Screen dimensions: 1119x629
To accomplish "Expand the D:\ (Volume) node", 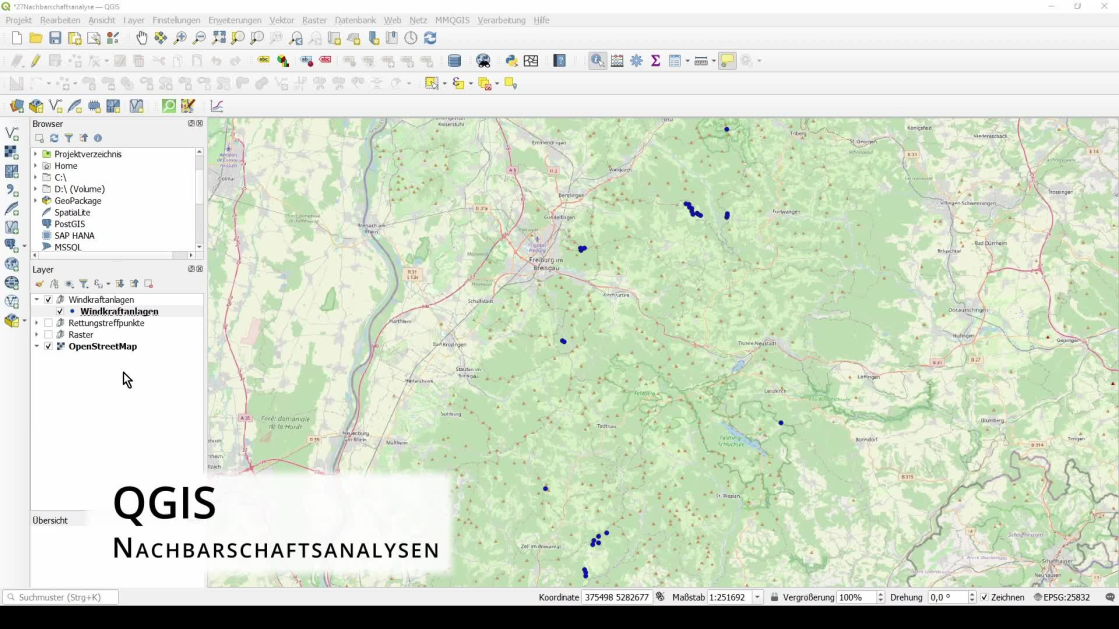I will point(36,189).
